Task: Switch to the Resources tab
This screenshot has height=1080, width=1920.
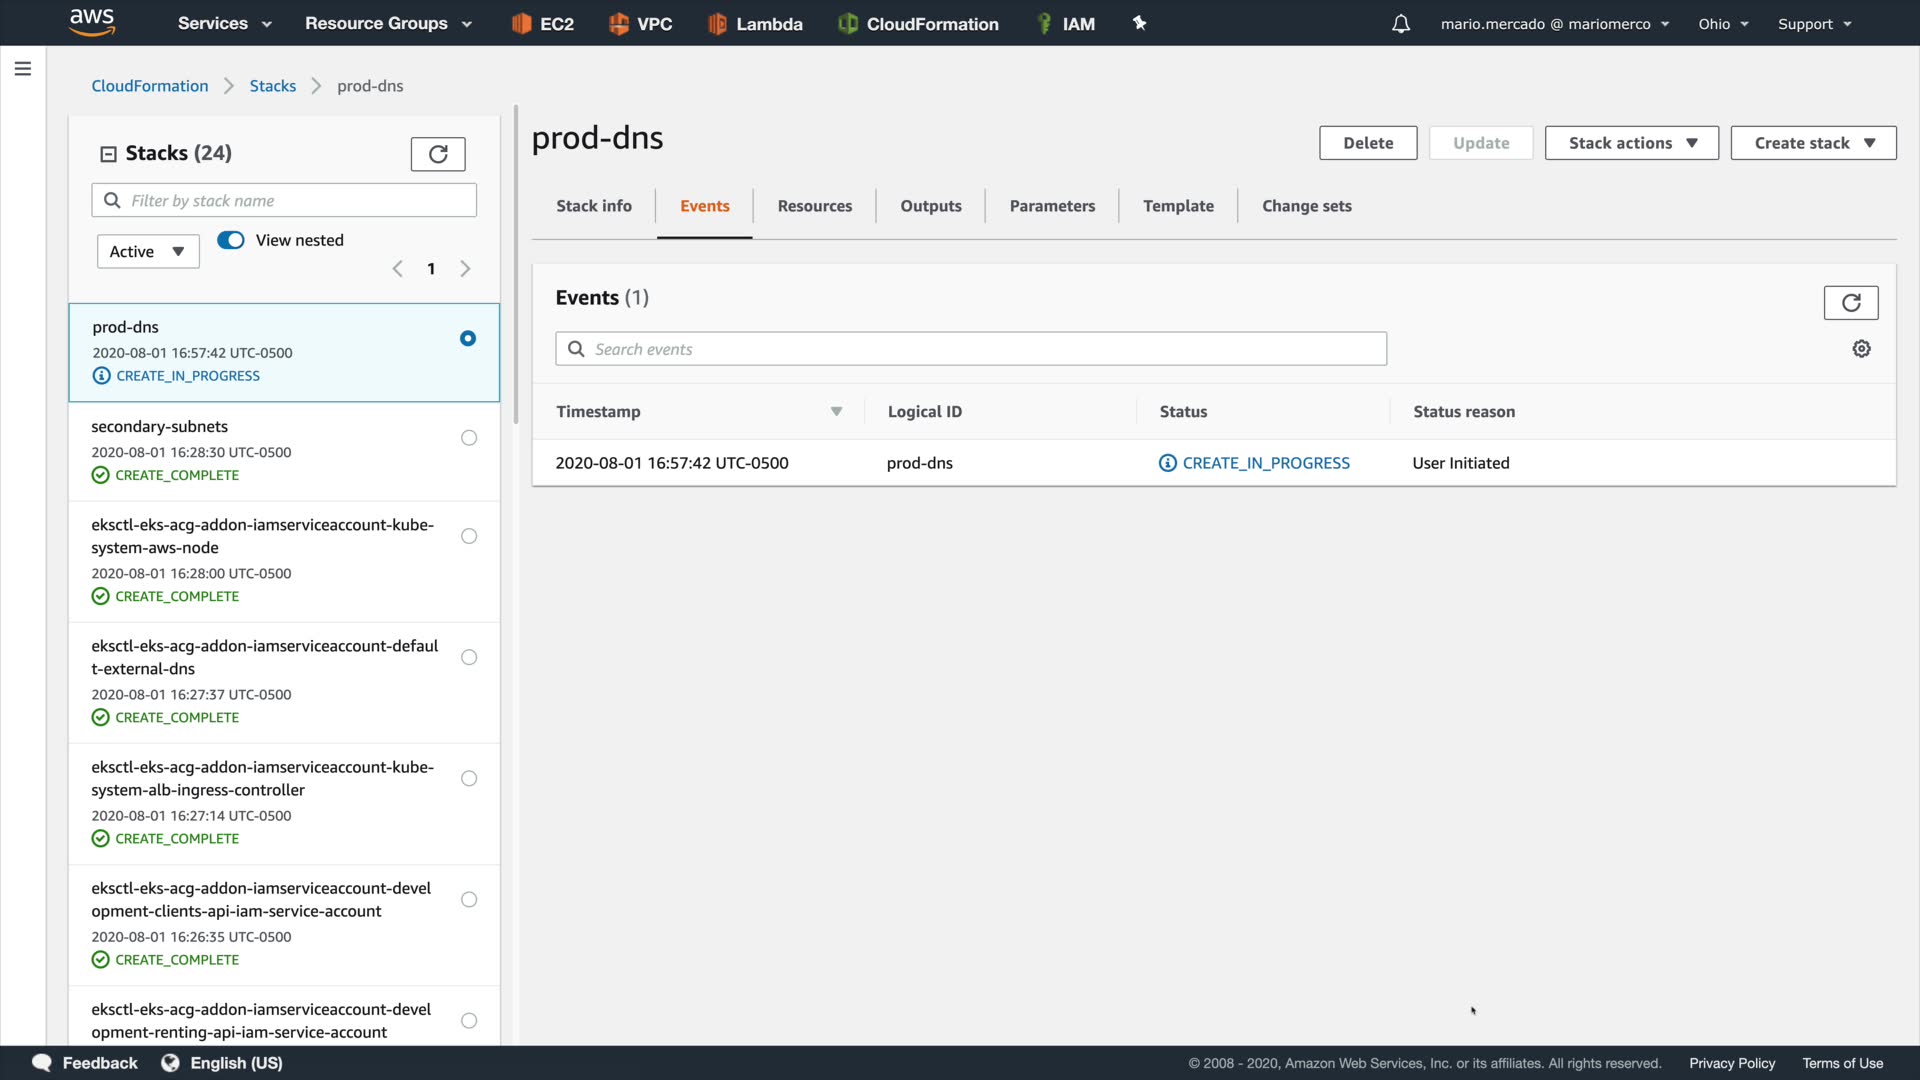Action: pos(814,206)
